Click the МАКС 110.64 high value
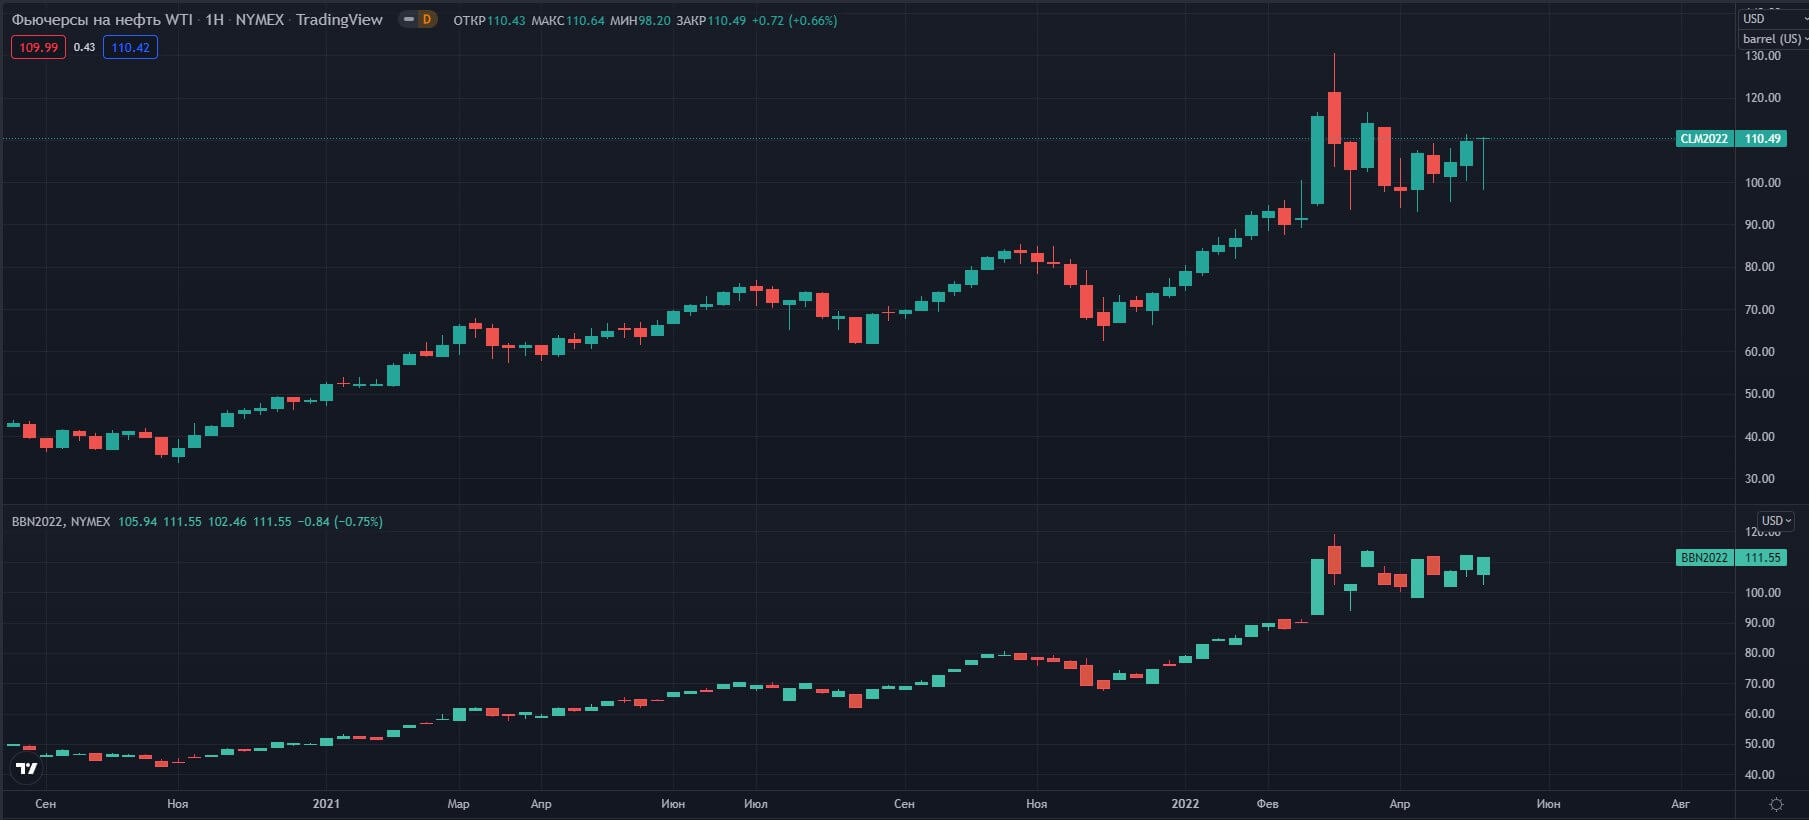 (568, 20)
